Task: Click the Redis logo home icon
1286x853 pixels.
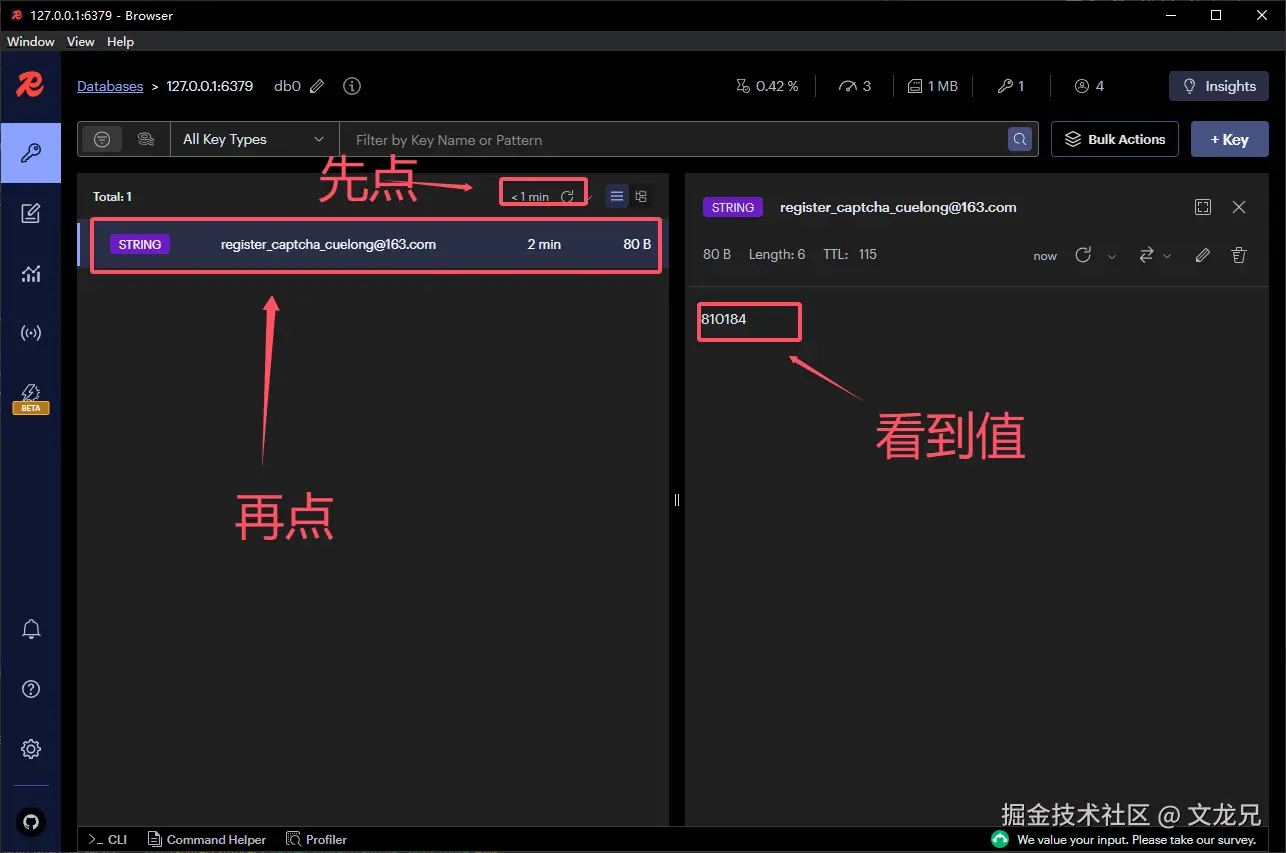Action: click(x=30, y=86)
